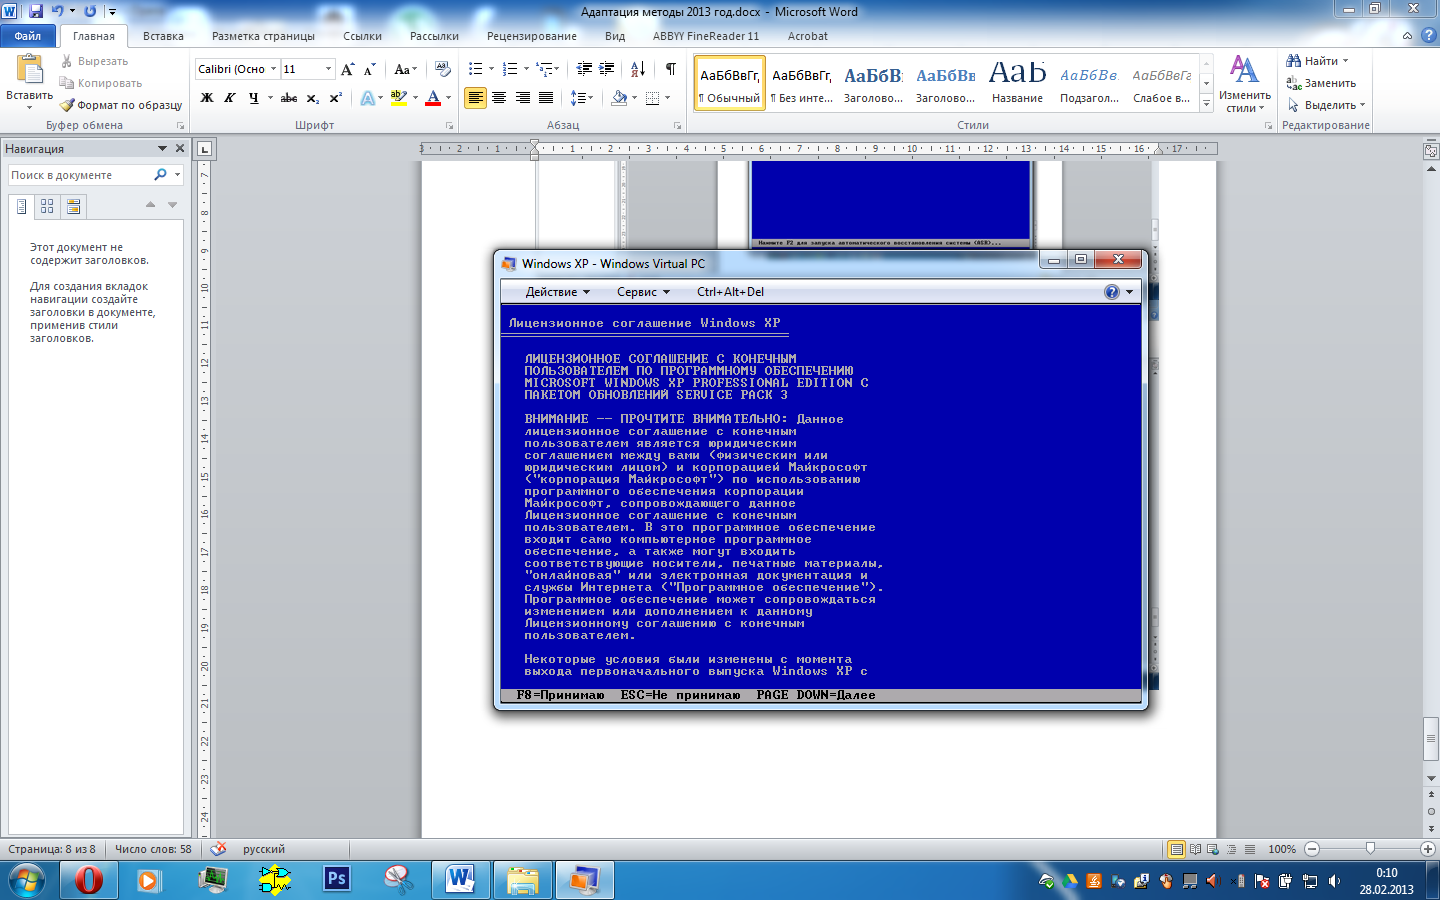Screen dimensions: 1440x900
Task: Click Выделить in the Editing group
Action: [x=1326, y=105]
